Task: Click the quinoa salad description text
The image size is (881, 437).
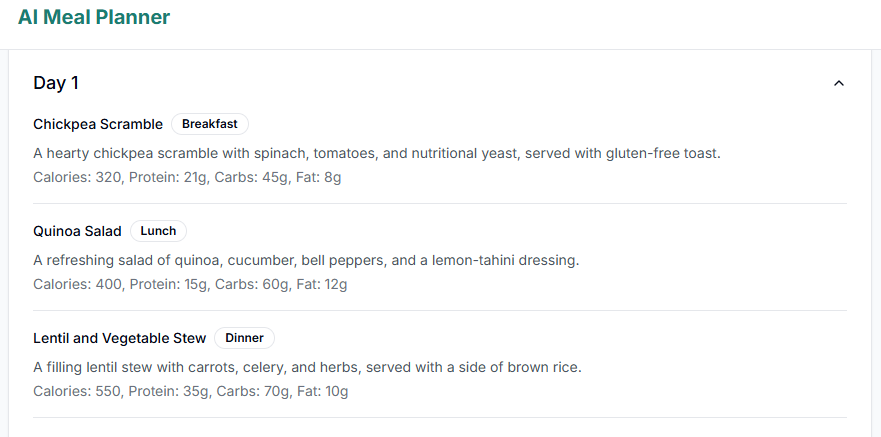Action: [306, 260]
